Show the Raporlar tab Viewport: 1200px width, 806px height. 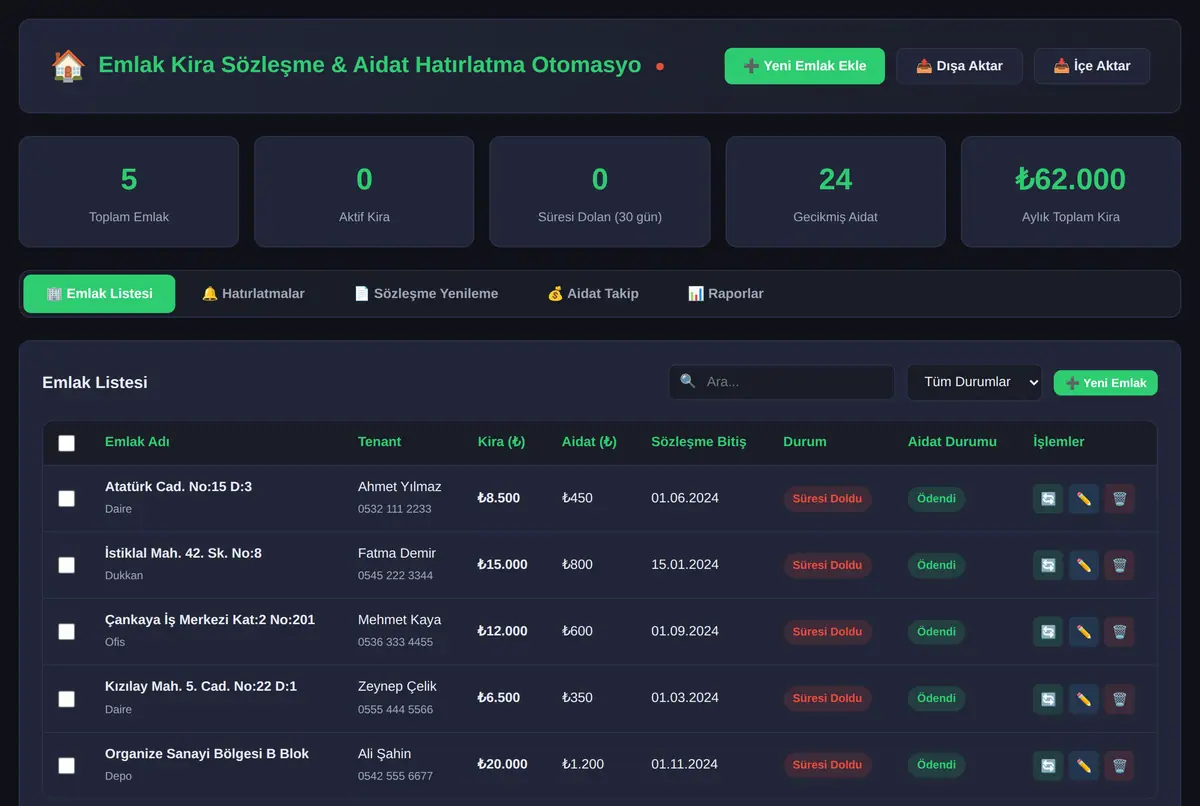(726, 294)
